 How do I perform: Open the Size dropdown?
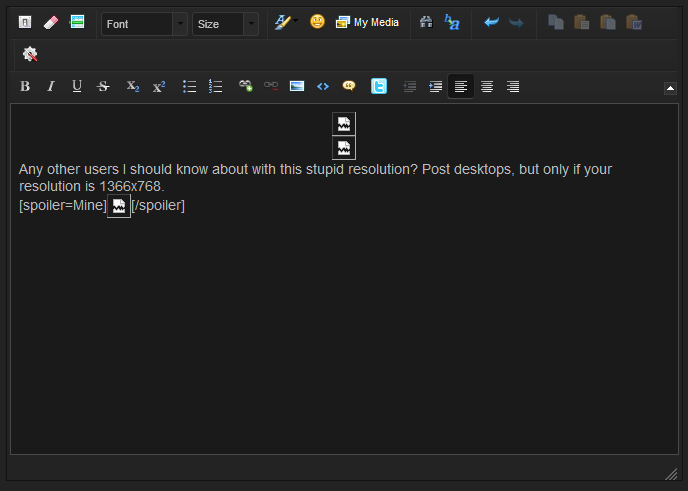point(225,24)
